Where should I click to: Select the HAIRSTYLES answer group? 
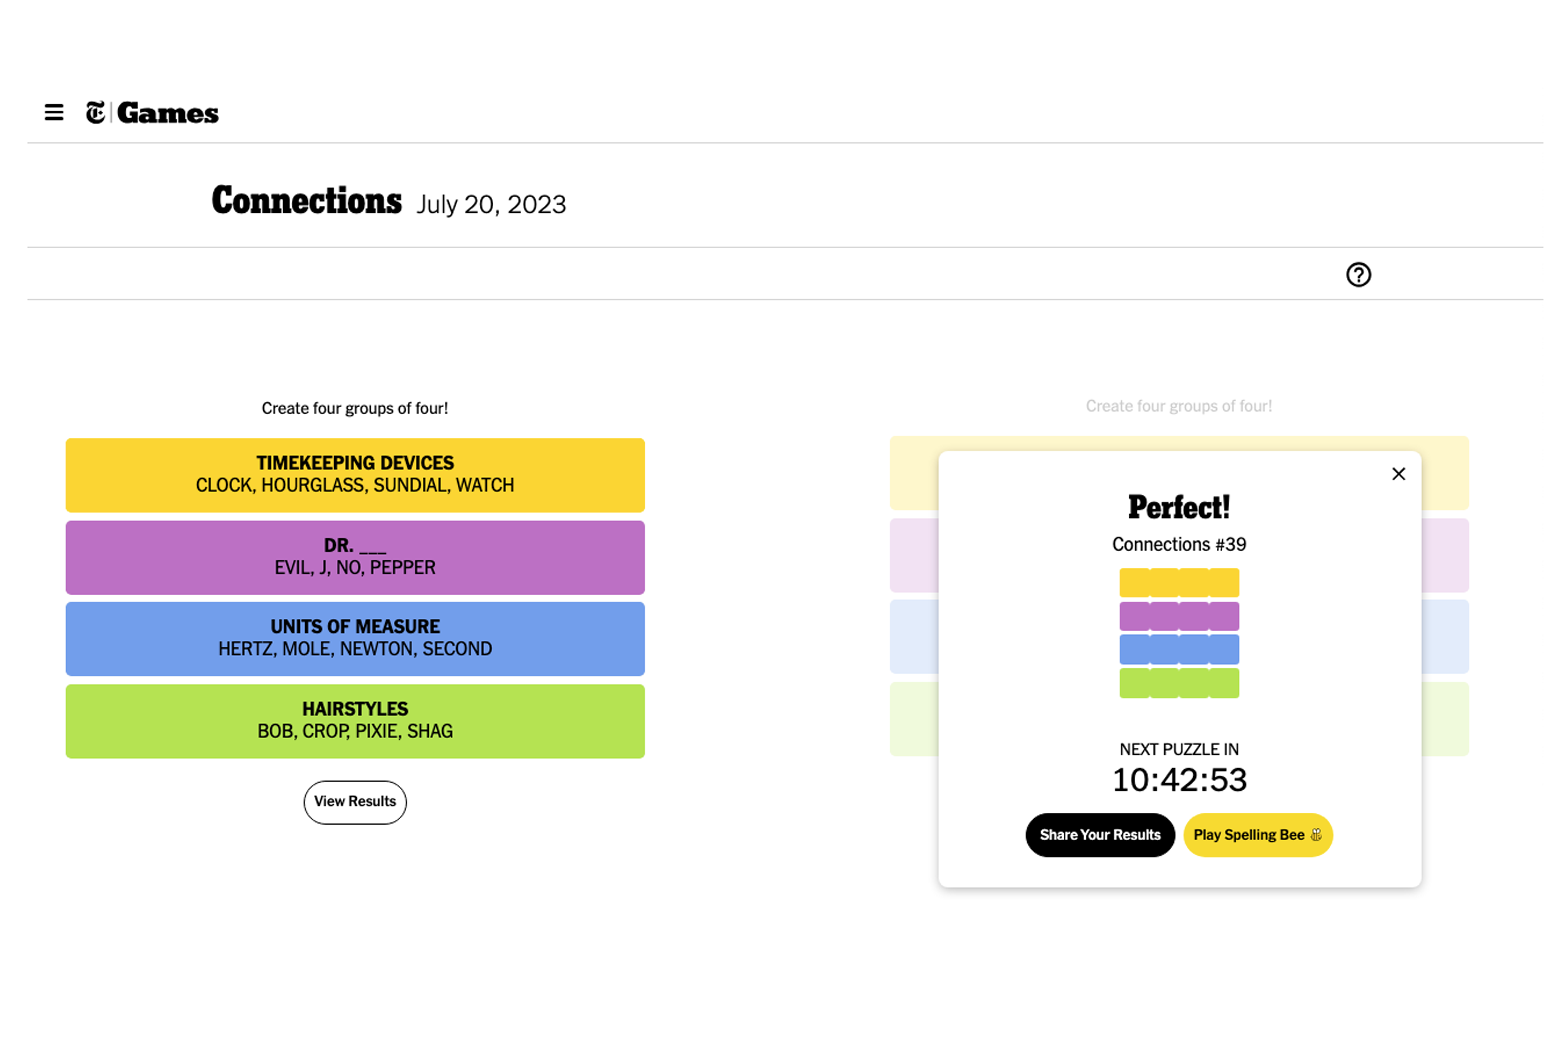pyautogui.click(x=355, y=720)
